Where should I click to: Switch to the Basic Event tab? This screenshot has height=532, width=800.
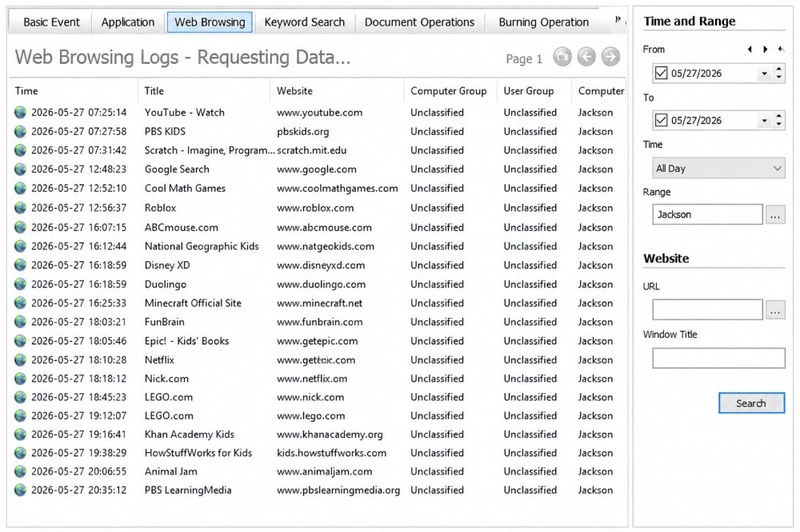click(52, 22)
